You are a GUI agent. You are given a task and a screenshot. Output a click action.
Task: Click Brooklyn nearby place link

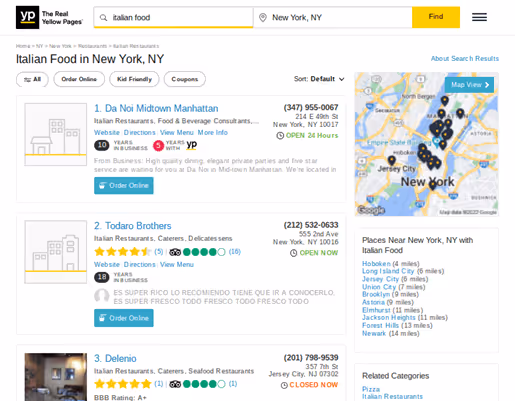[376, 294]
